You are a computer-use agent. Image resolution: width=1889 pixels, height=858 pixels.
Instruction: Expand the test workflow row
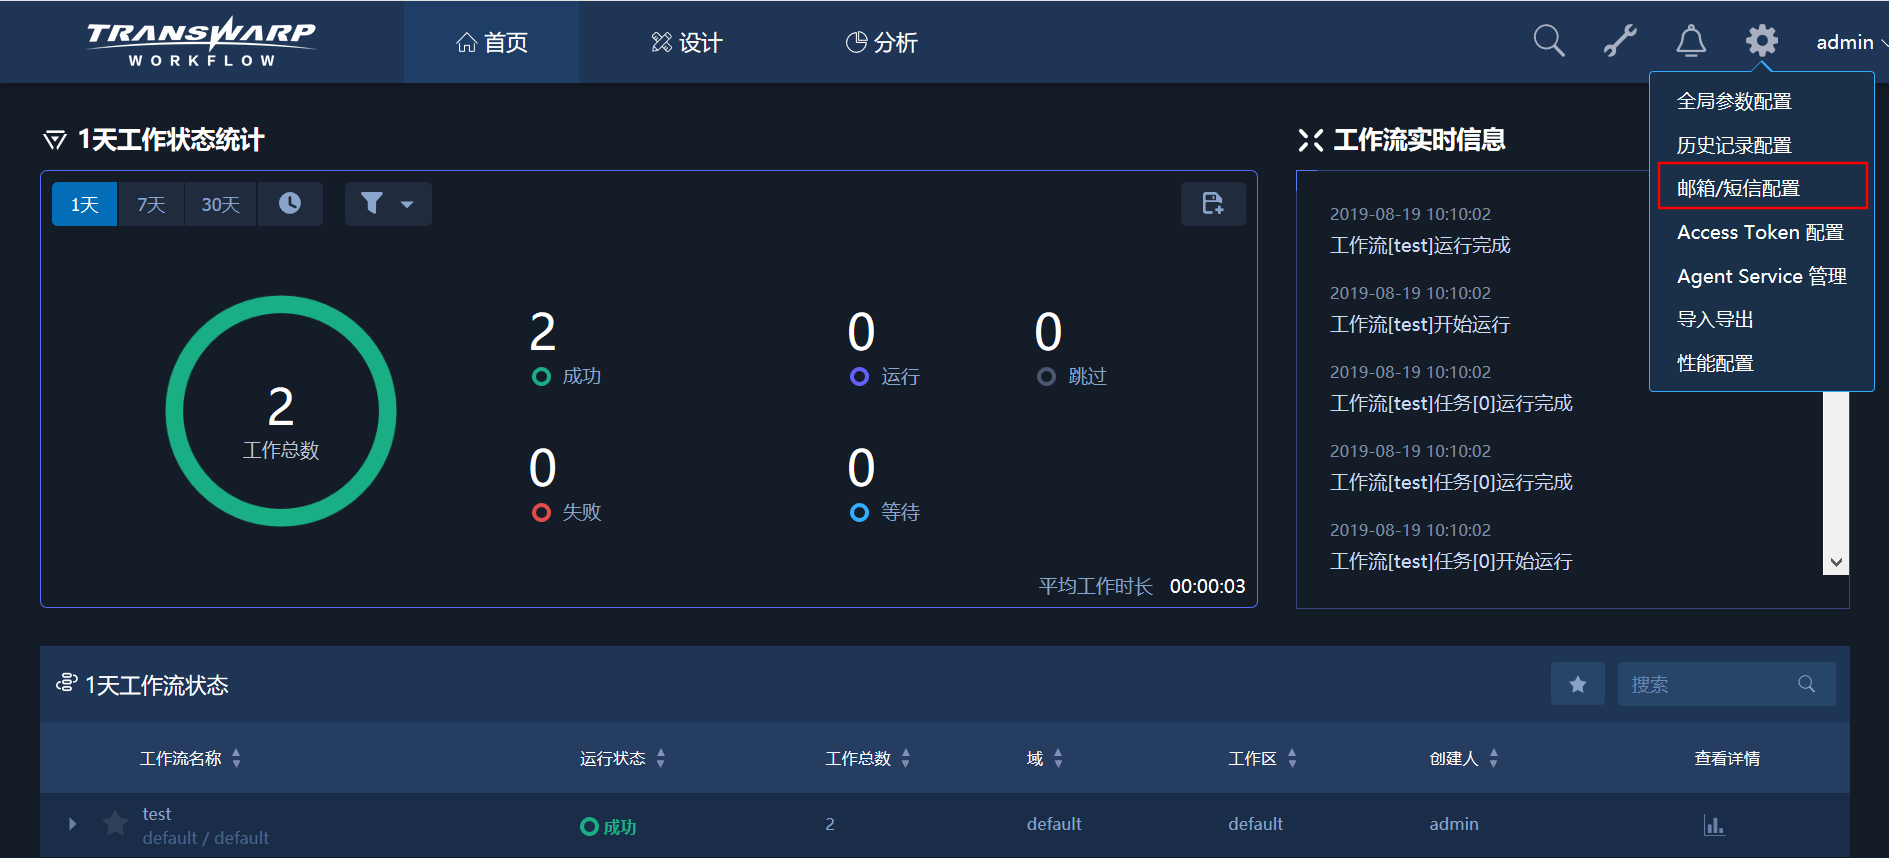[72, 824]
